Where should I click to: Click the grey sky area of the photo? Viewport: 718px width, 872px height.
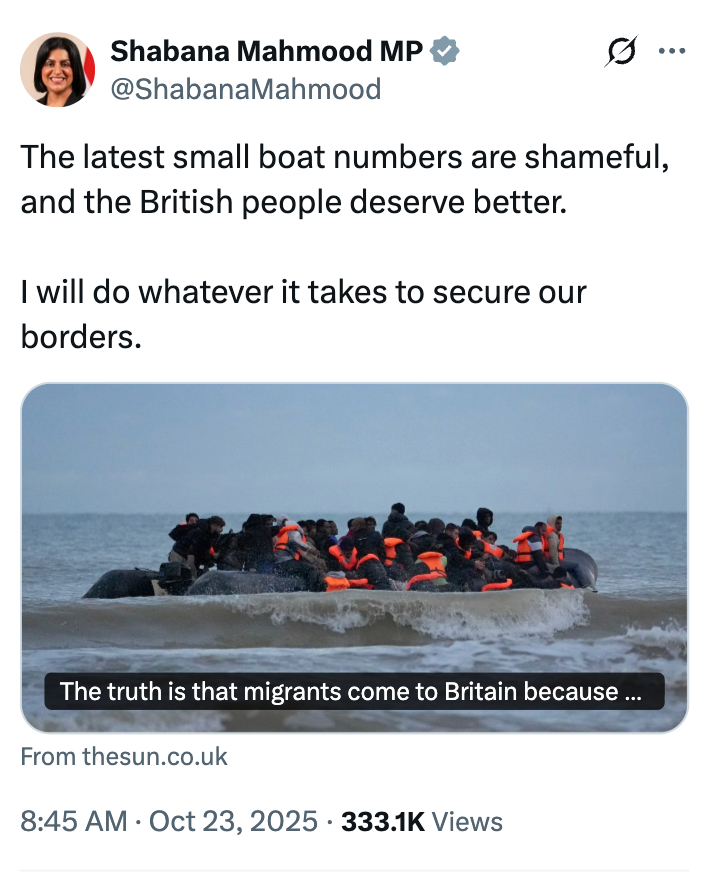click(354, 440)
